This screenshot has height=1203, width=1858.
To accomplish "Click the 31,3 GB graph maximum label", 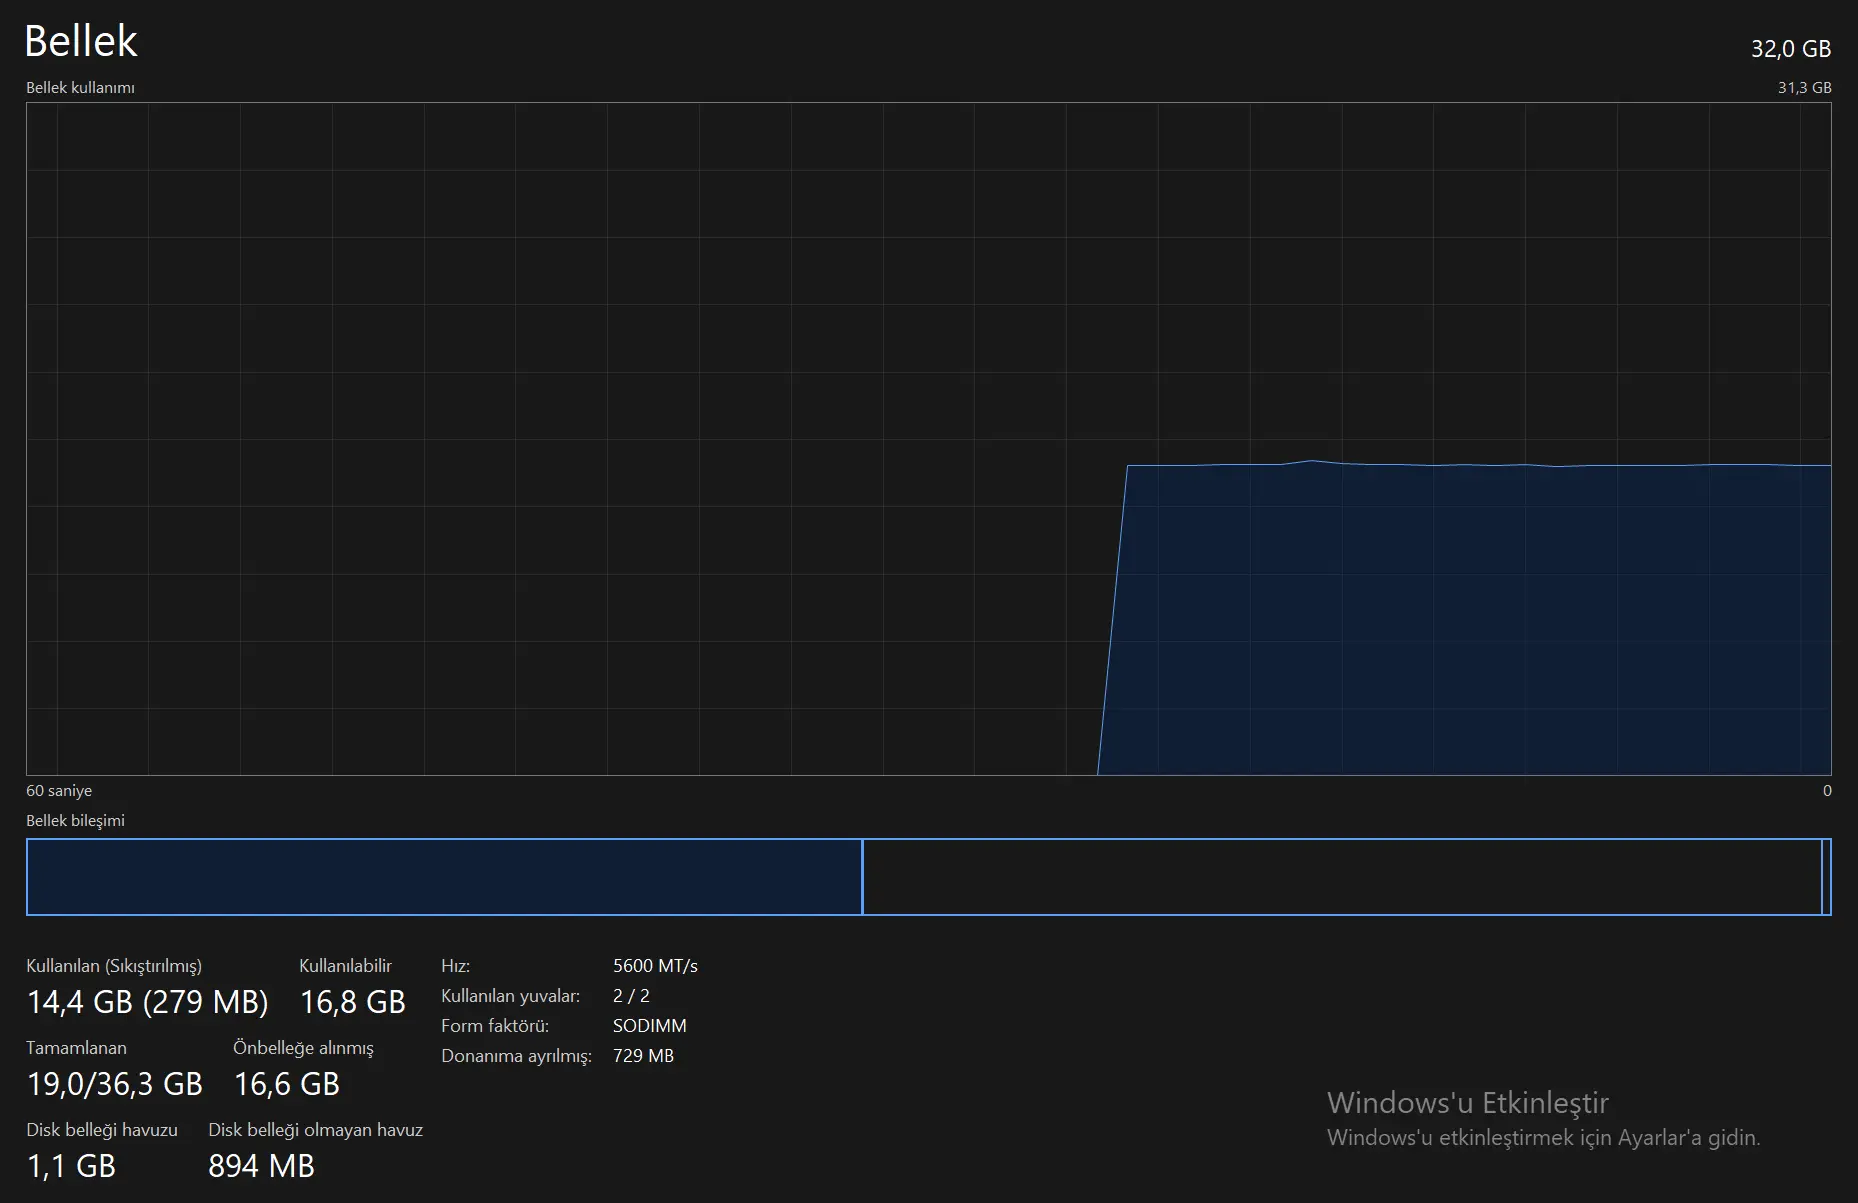I will tap(1804, 88).
